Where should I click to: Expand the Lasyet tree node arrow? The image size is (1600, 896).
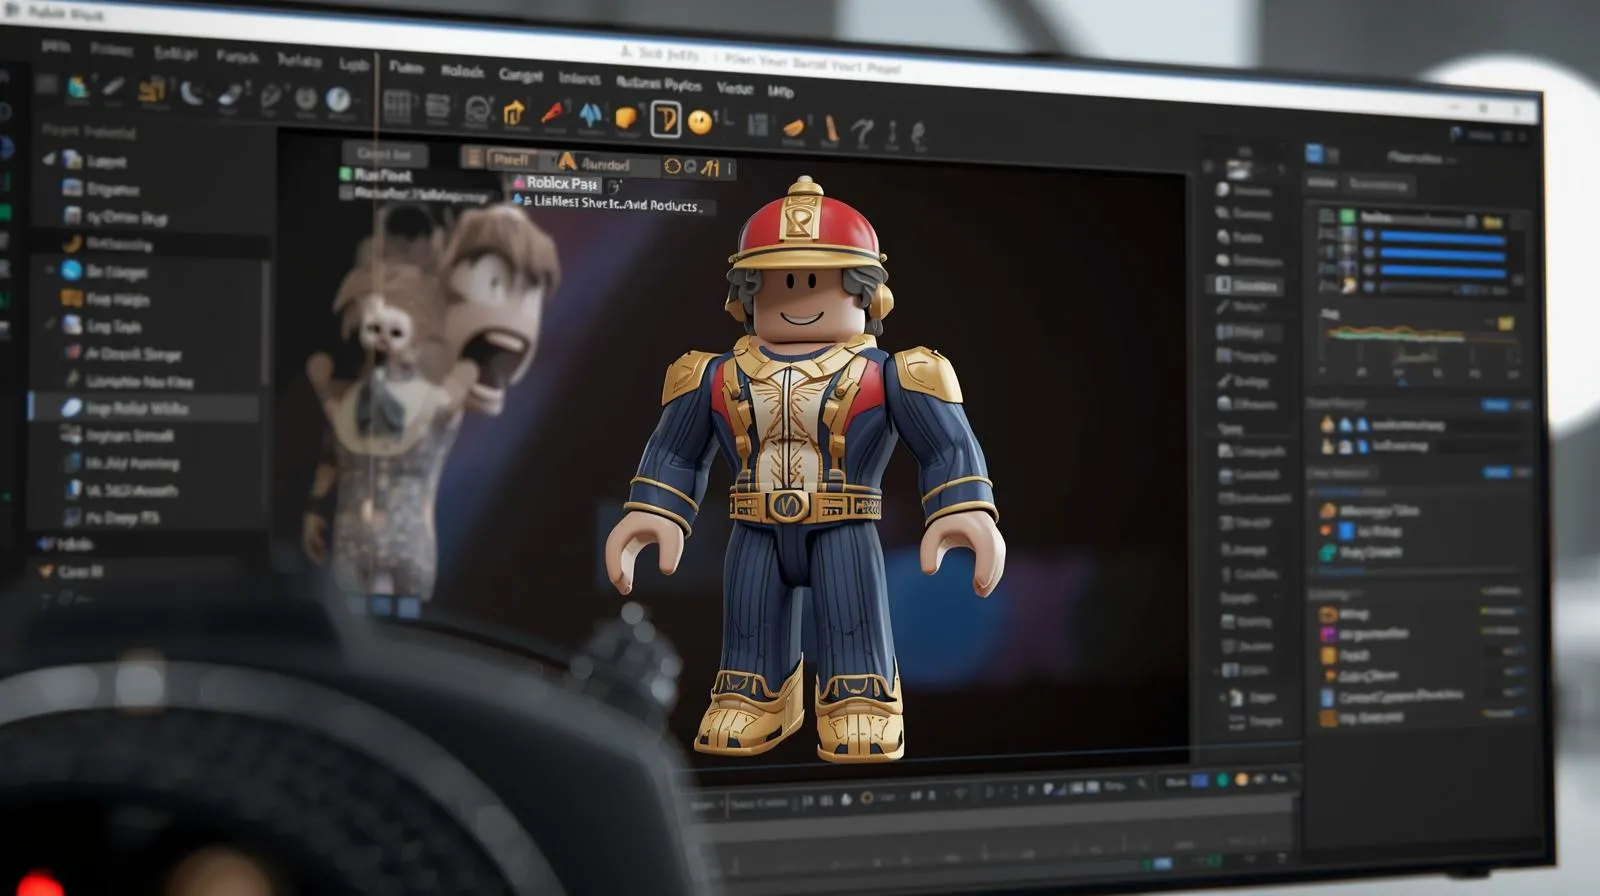[49, 159]
